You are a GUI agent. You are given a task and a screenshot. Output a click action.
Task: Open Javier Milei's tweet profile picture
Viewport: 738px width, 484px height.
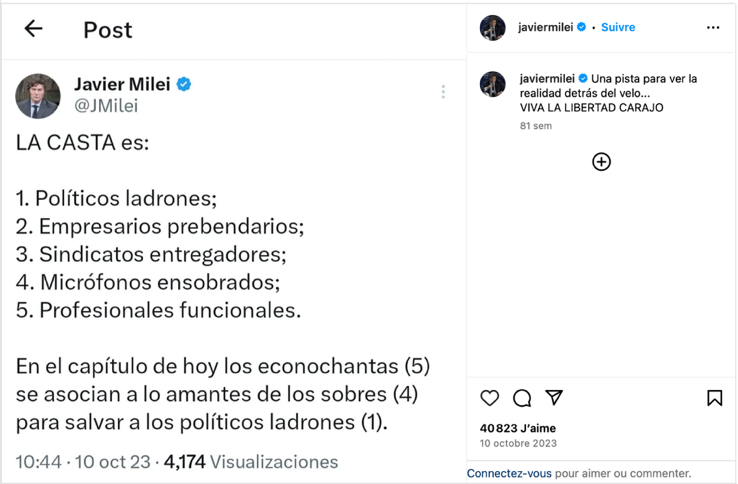[x=38, y=95]
